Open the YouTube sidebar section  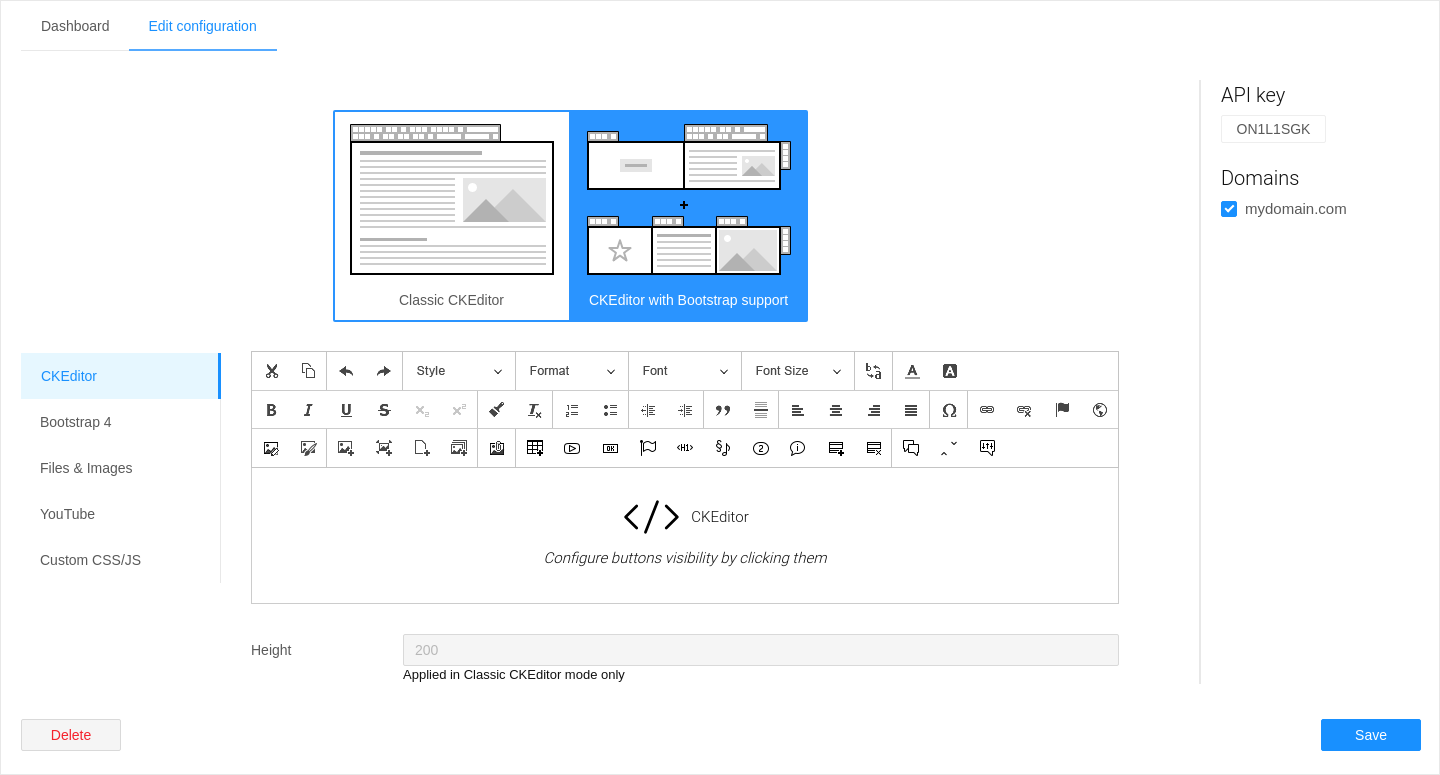tap(120, 514)
